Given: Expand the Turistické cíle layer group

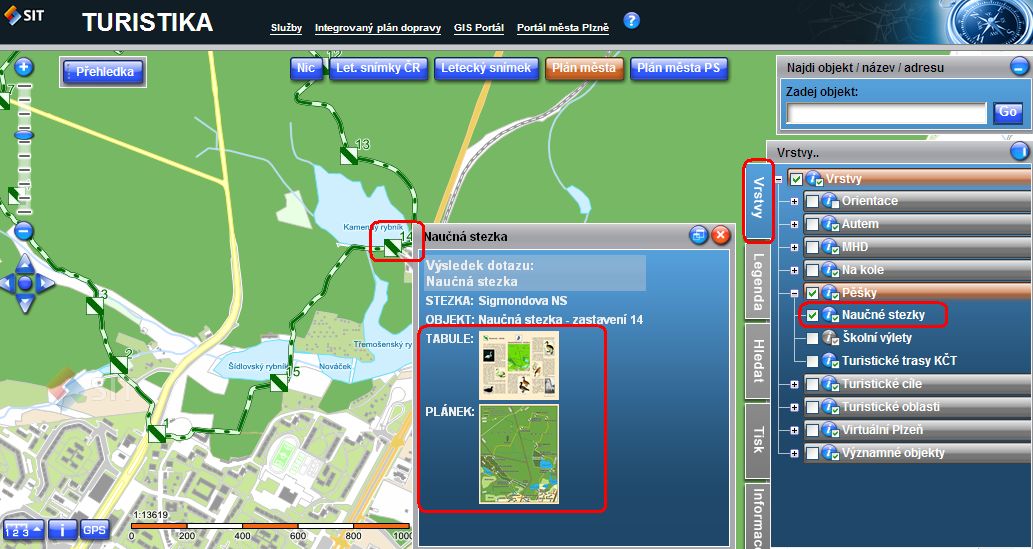Looking at the screenshot, I should click(x=794, y=384).
